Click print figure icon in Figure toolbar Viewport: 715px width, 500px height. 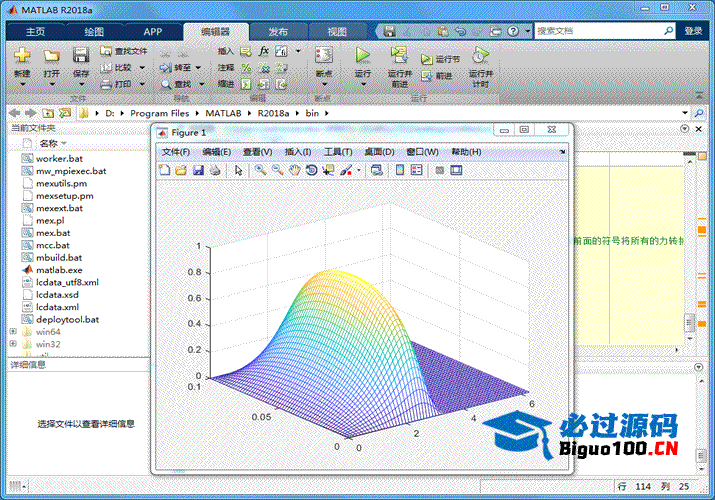point(215,170)
